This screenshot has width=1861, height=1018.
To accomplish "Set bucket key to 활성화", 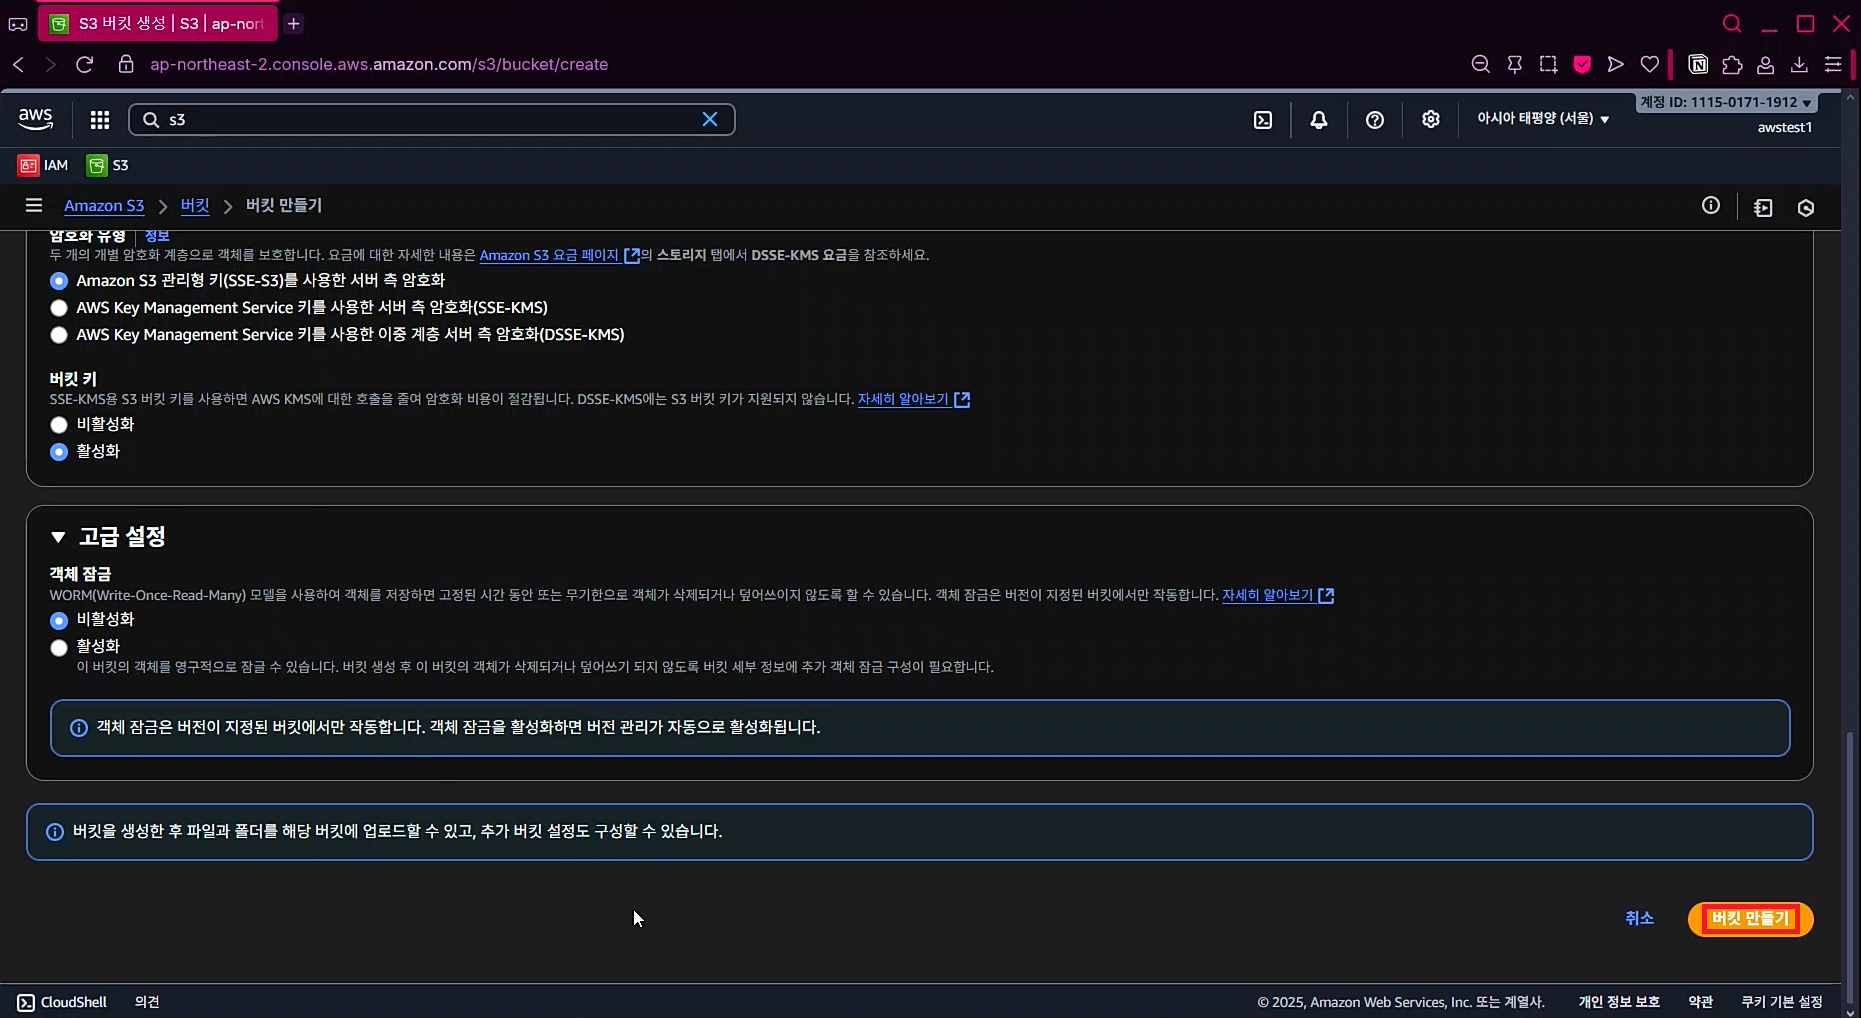I will click(x=59, y=452).
